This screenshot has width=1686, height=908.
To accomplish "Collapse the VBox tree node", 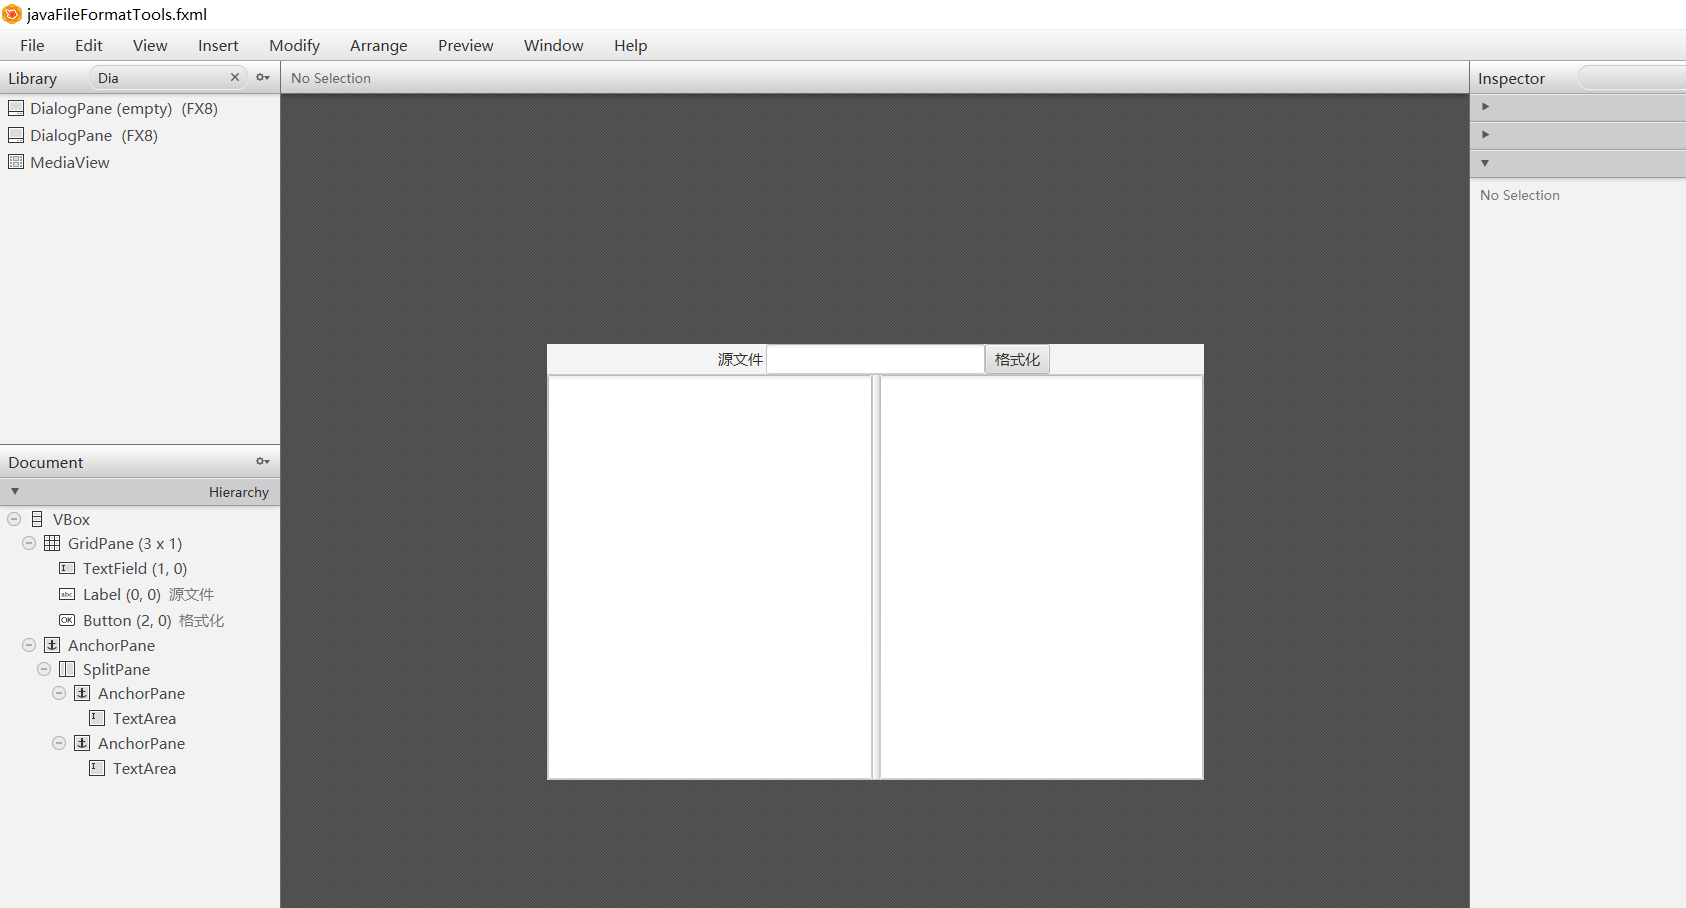I will [14, 519].
